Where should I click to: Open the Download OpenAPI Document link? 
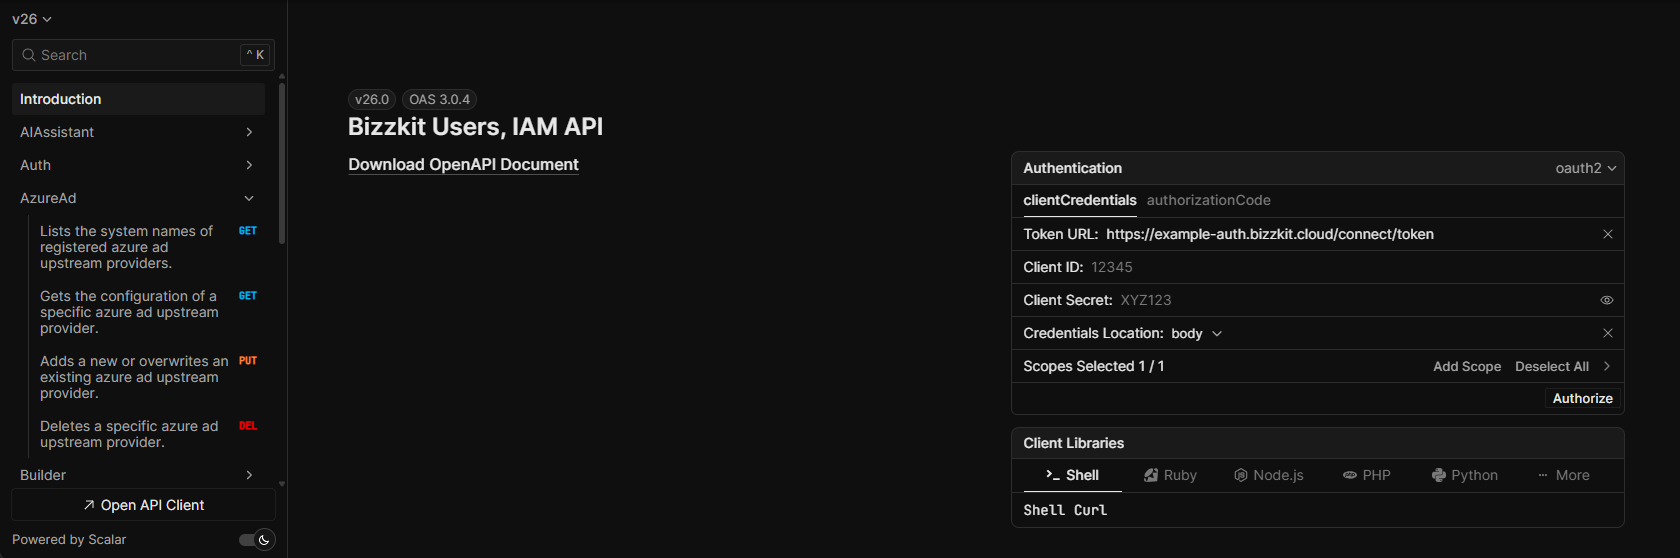(463, 164)
